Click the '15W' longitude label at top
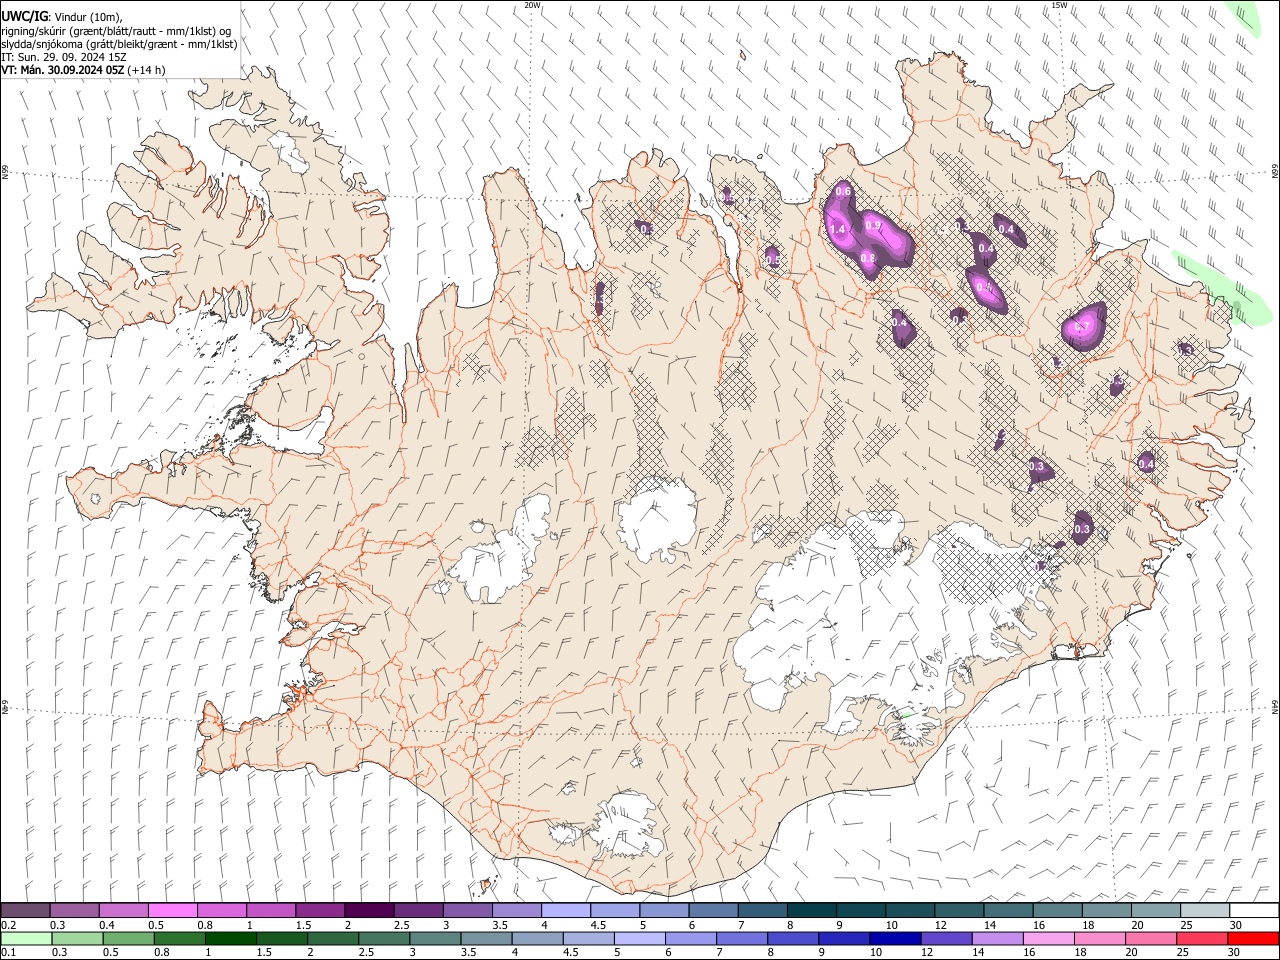The height and width of the screenshot is (960, 1280). 1059,5
